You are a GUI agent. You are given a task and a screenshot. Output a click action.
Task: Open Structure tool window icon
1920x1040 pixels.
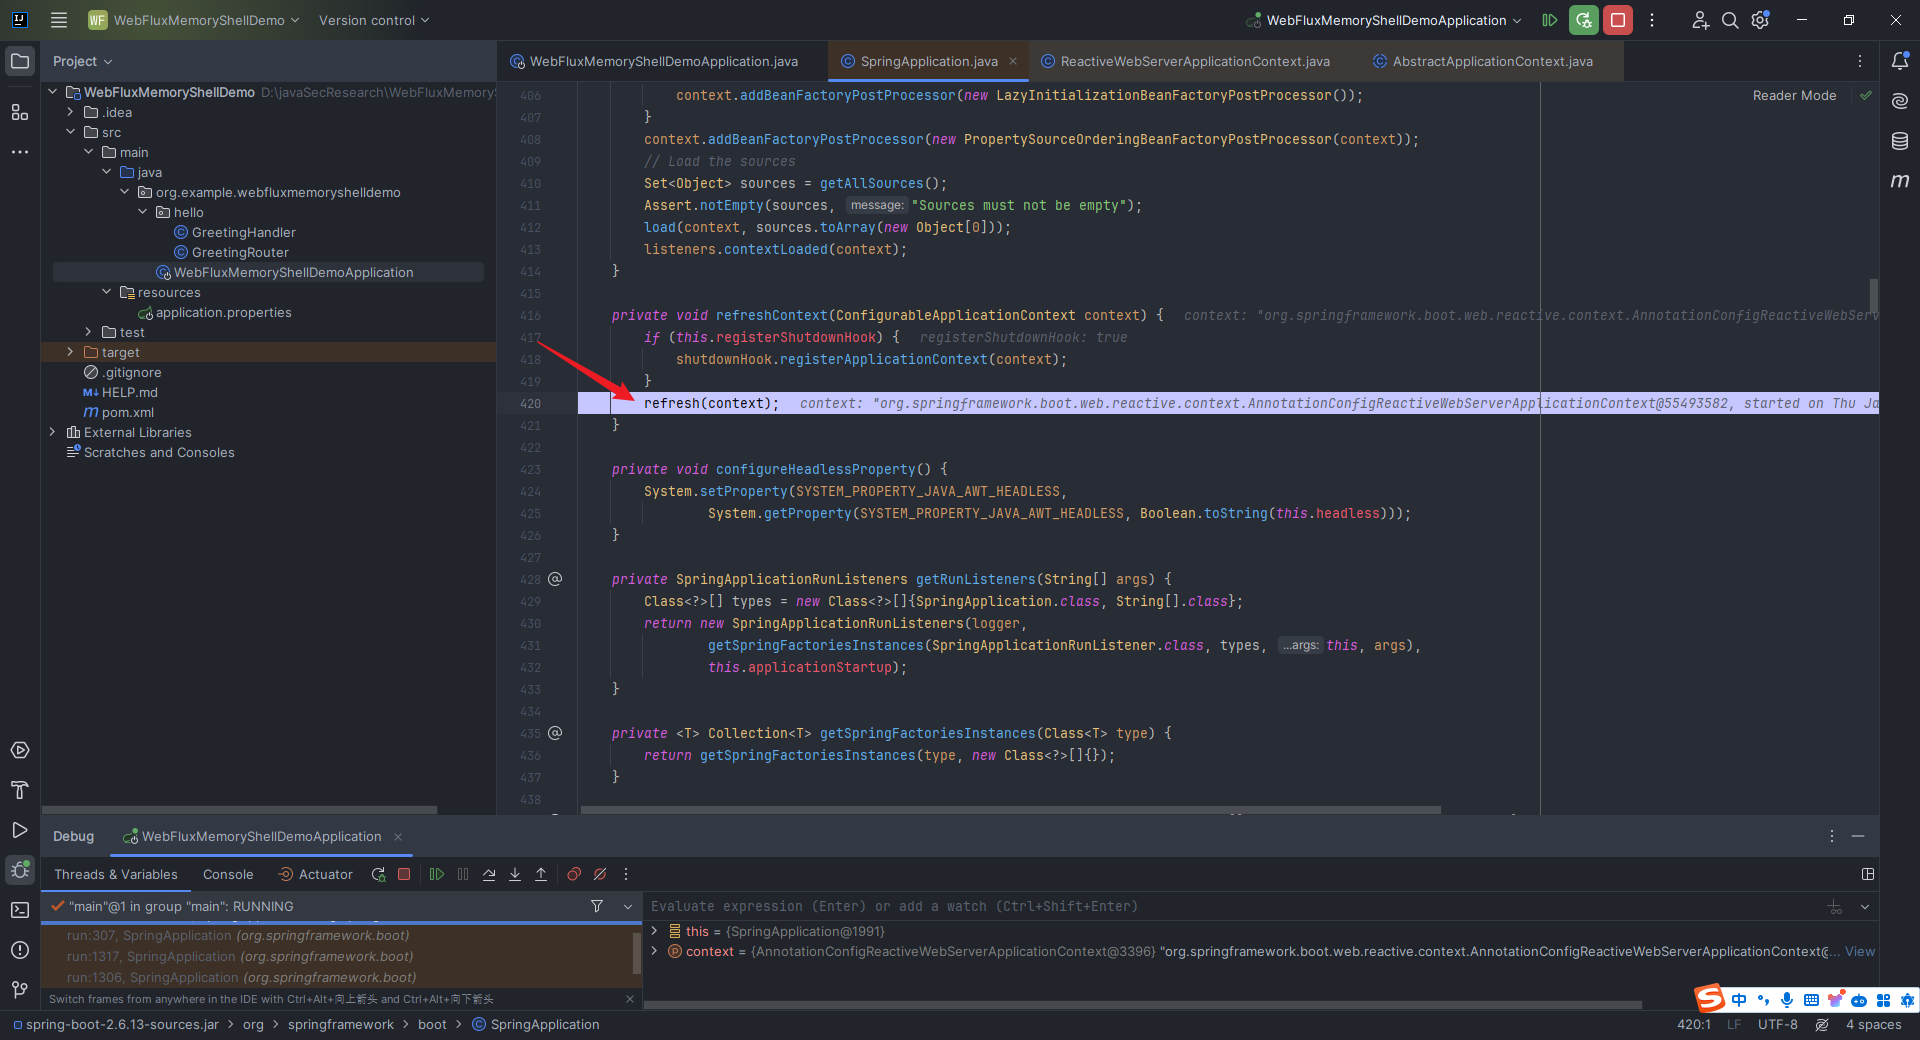(x=20, y=112)
